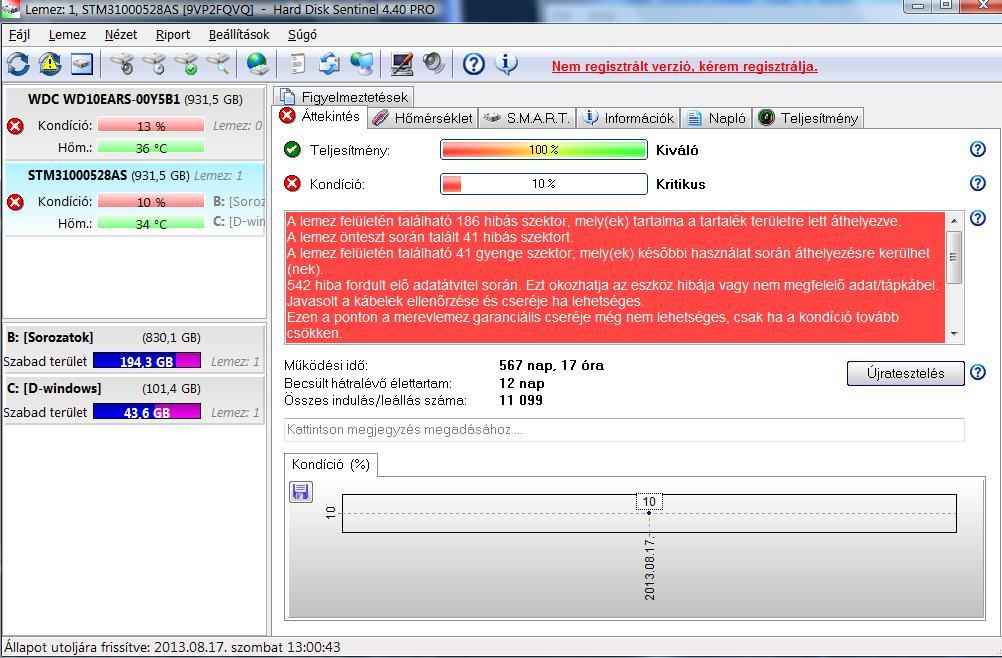Click the 12 nap estimated lifetime value

[x=521, y=383]
